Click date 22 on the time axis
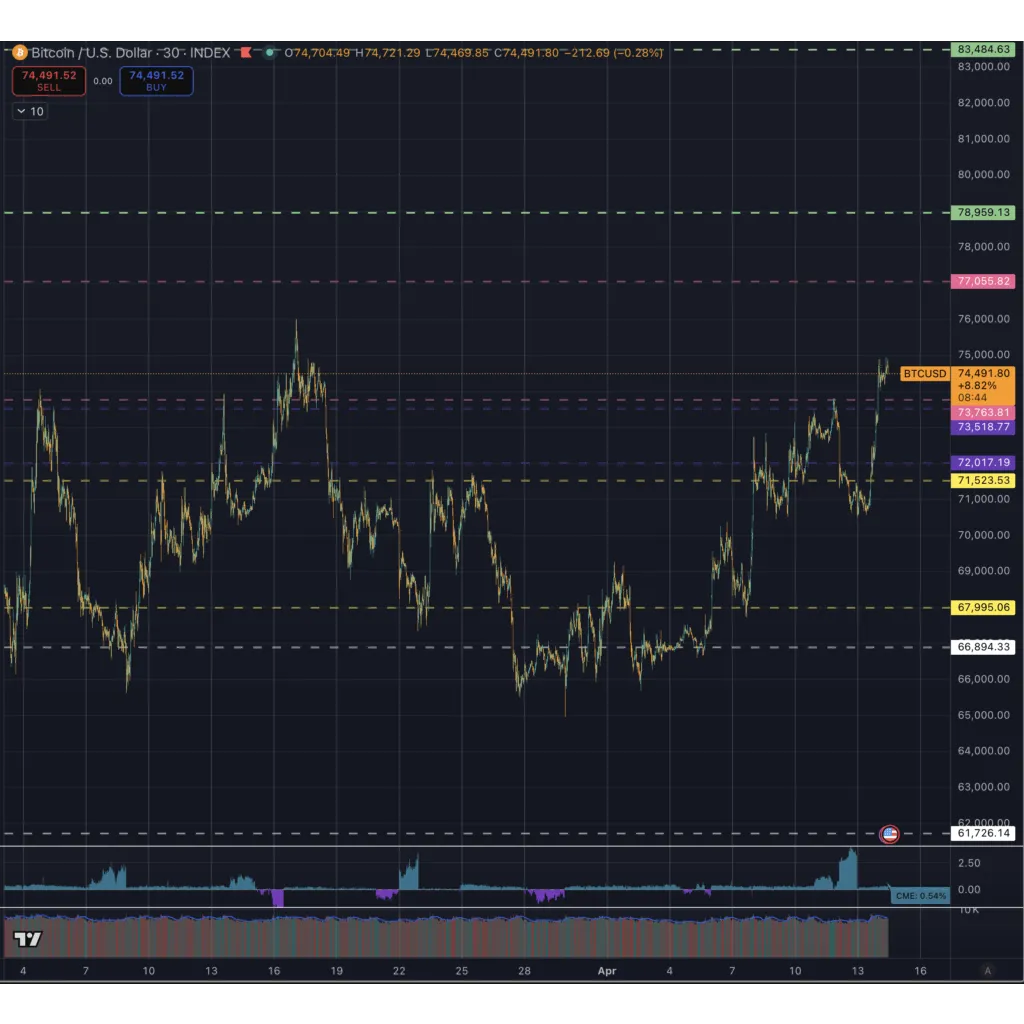Screen dimensions: 1024x1024 [x=399, y=971]
